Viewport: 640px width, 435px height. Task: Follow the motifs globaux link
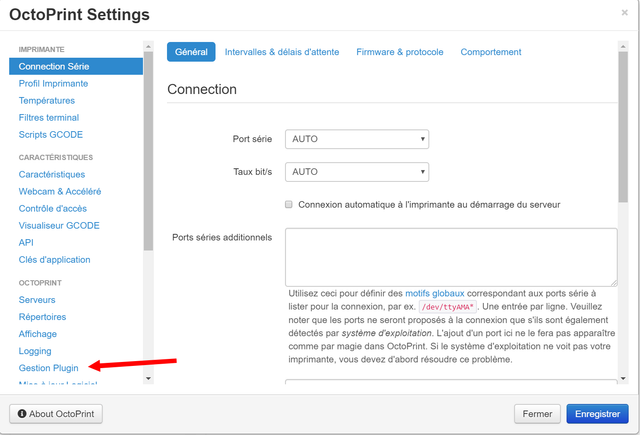(435, 293)
